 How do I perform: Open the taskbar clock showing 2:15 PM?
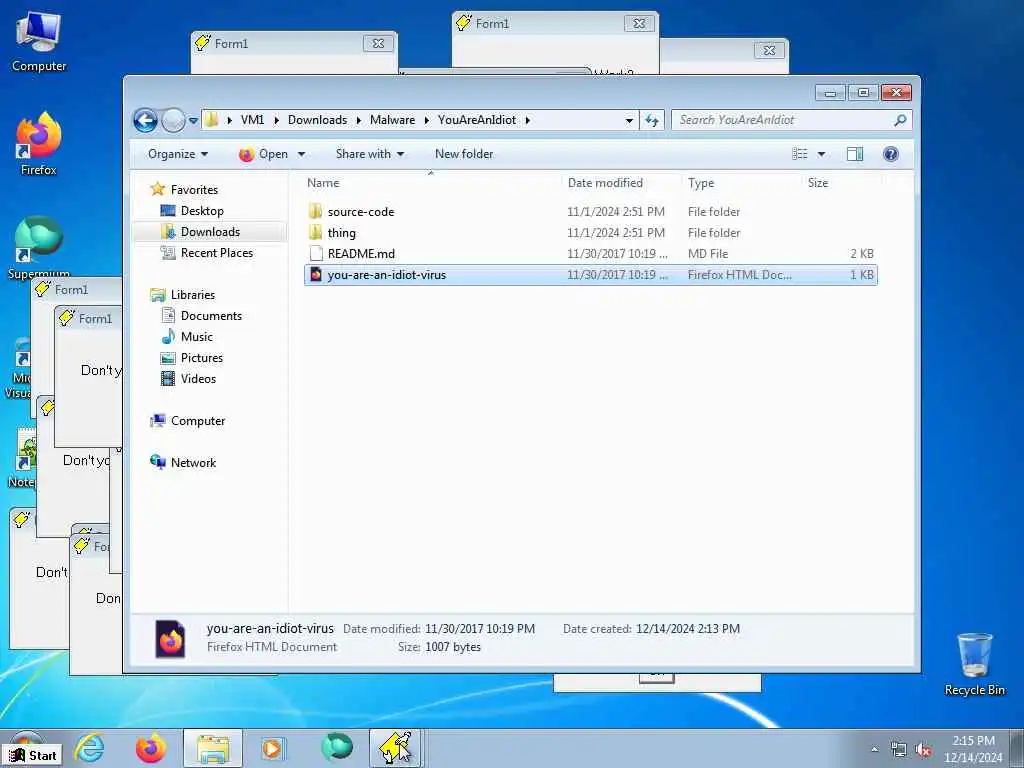click(x=973, y=749)
